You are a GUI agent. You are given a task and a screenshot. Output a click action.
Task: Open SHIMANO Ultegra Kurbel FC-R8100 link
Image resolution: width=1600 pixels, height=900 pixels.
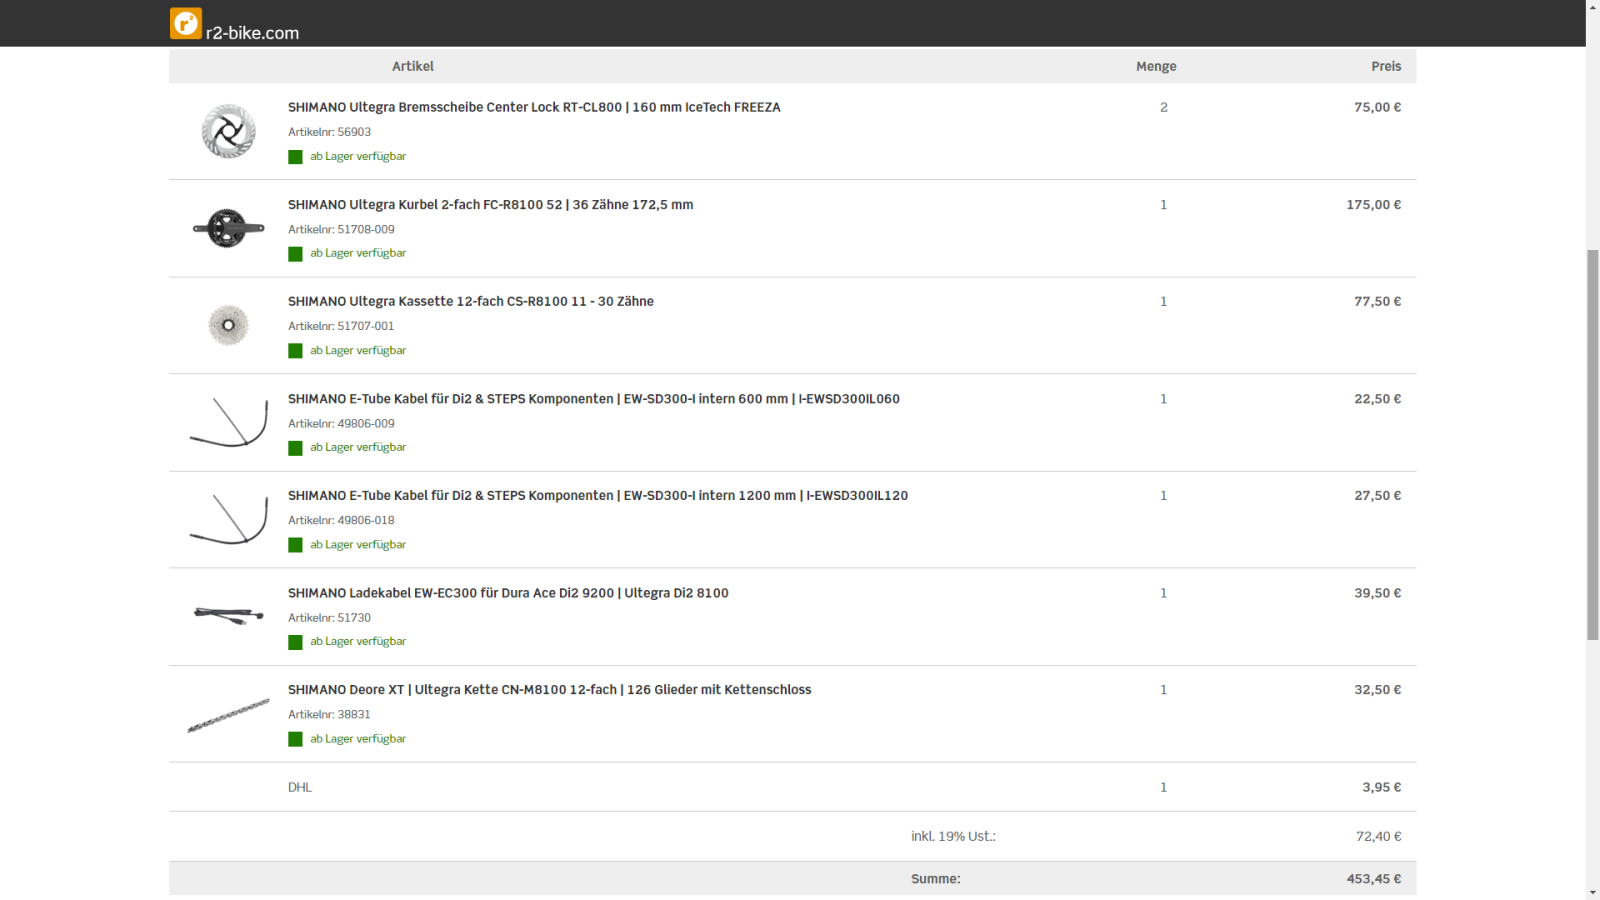tap(490, 204)
